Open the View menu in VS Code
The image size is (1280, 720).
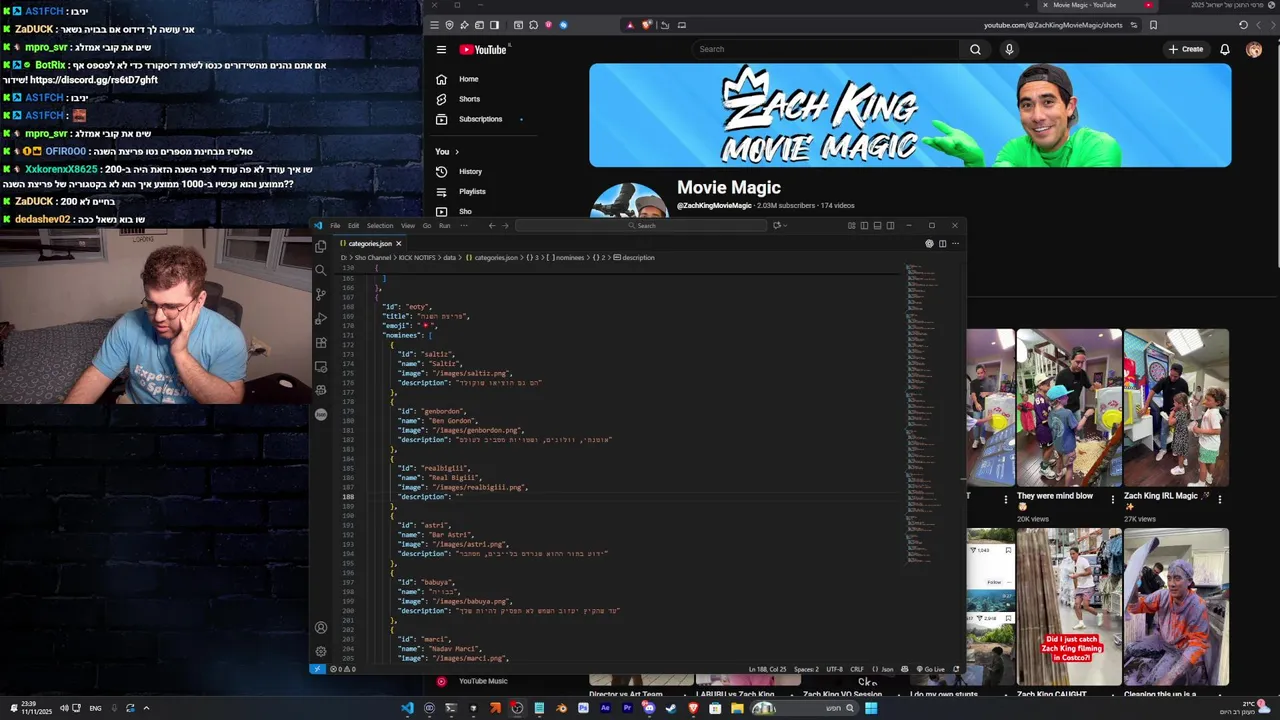pos(408,226)
